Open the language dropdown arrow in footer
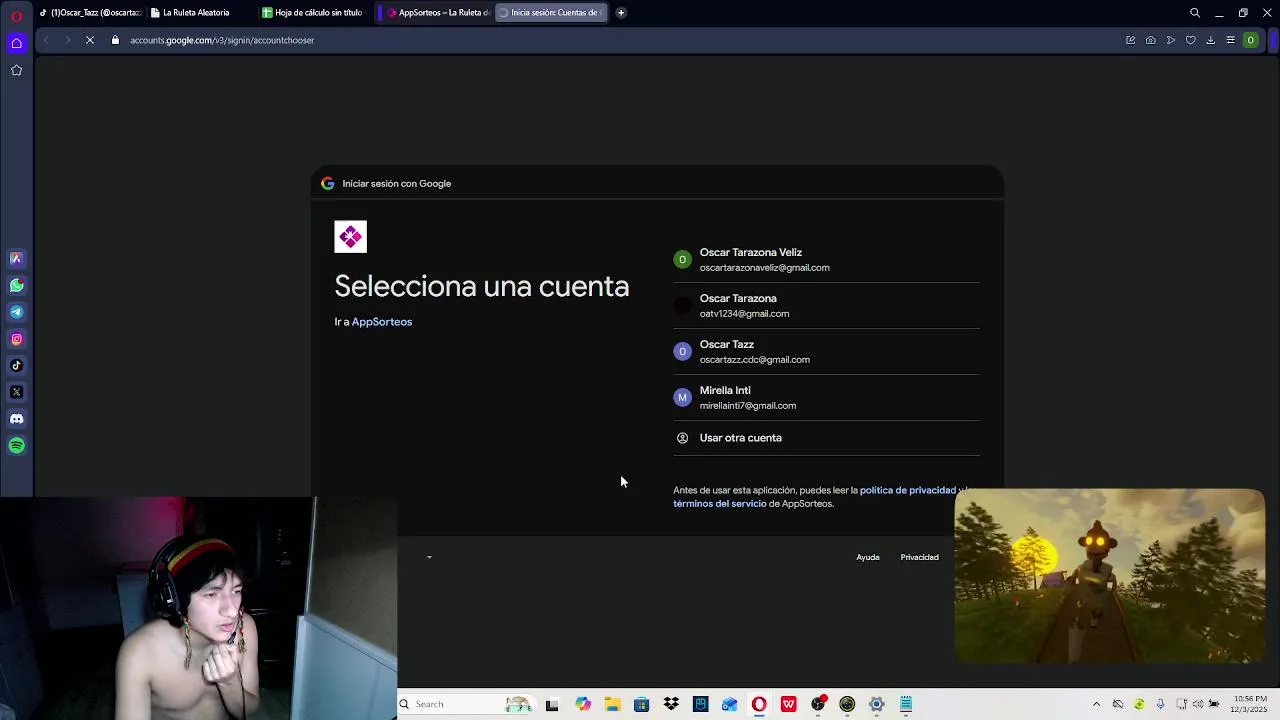This screenshot has height=720, width=1280. (x=429, y=557)
